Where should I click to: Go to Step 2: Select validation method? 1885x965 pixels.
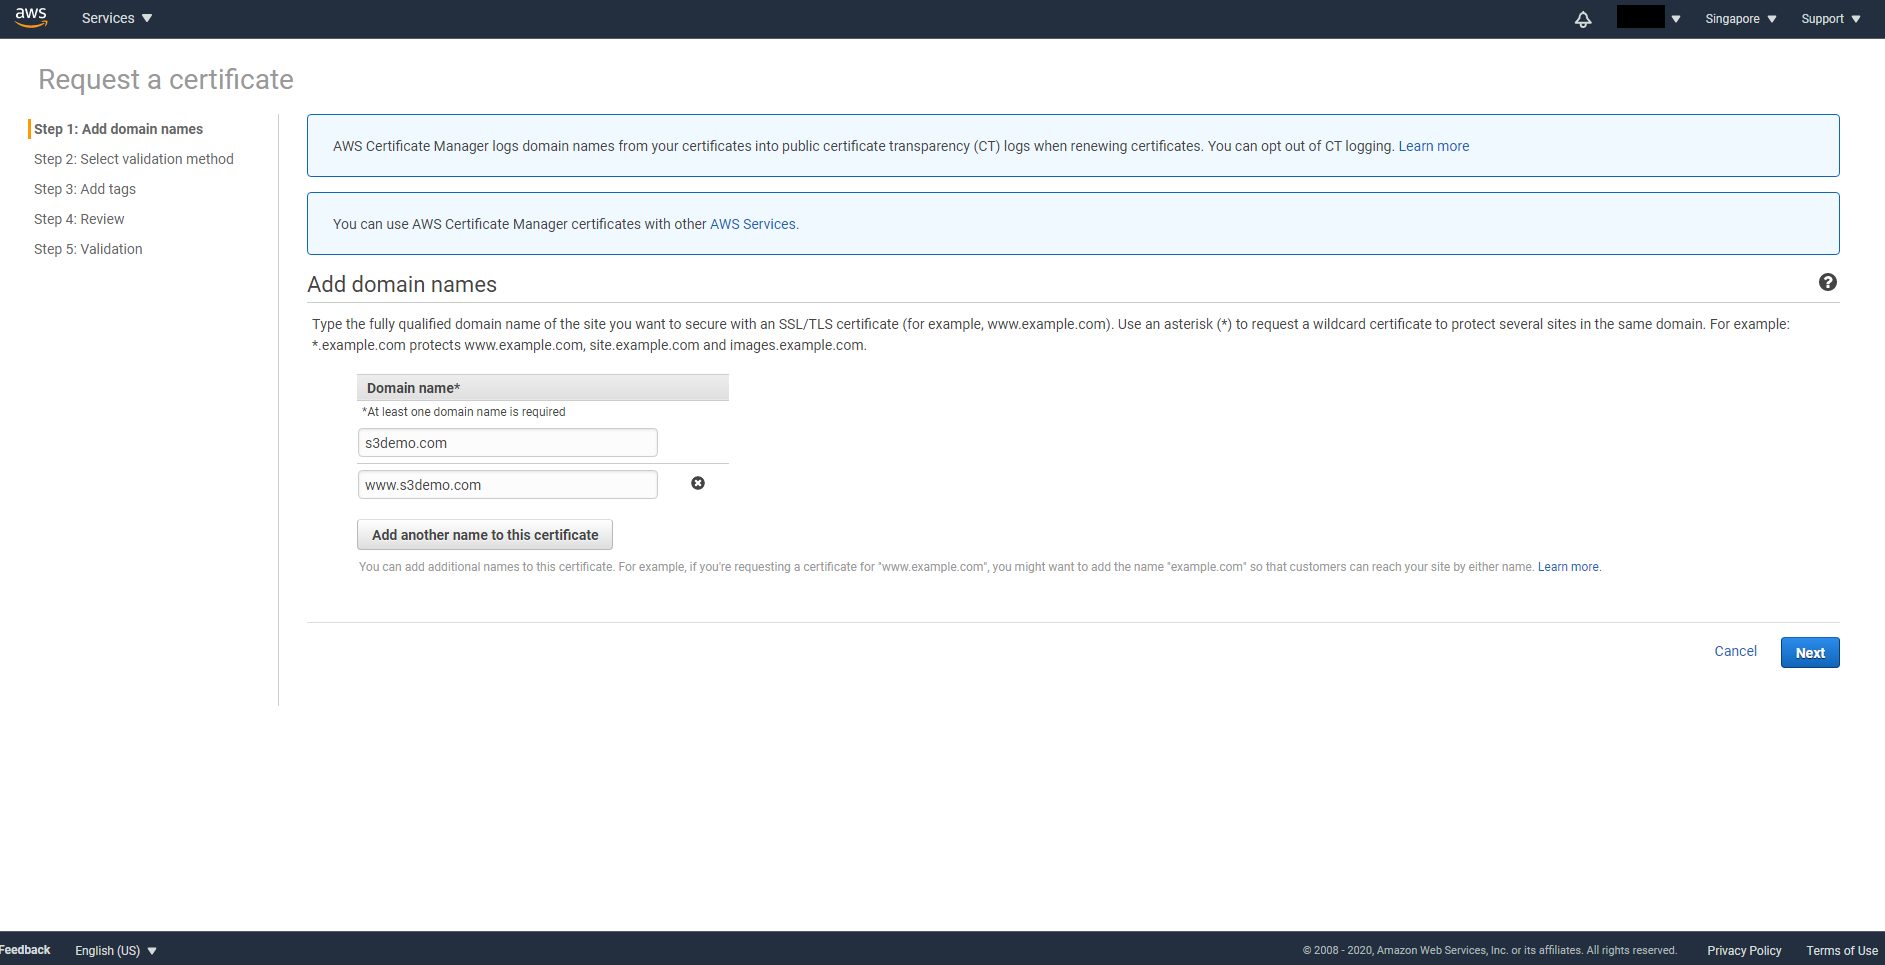click(x=134, y=159)
